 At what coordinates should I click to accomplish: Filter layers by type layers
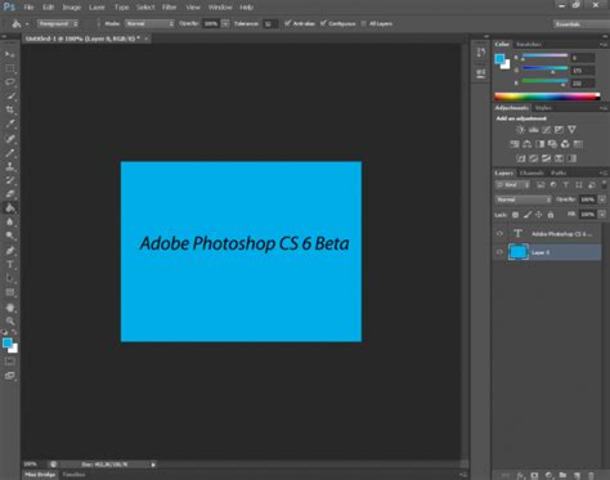tap(566, 185)
